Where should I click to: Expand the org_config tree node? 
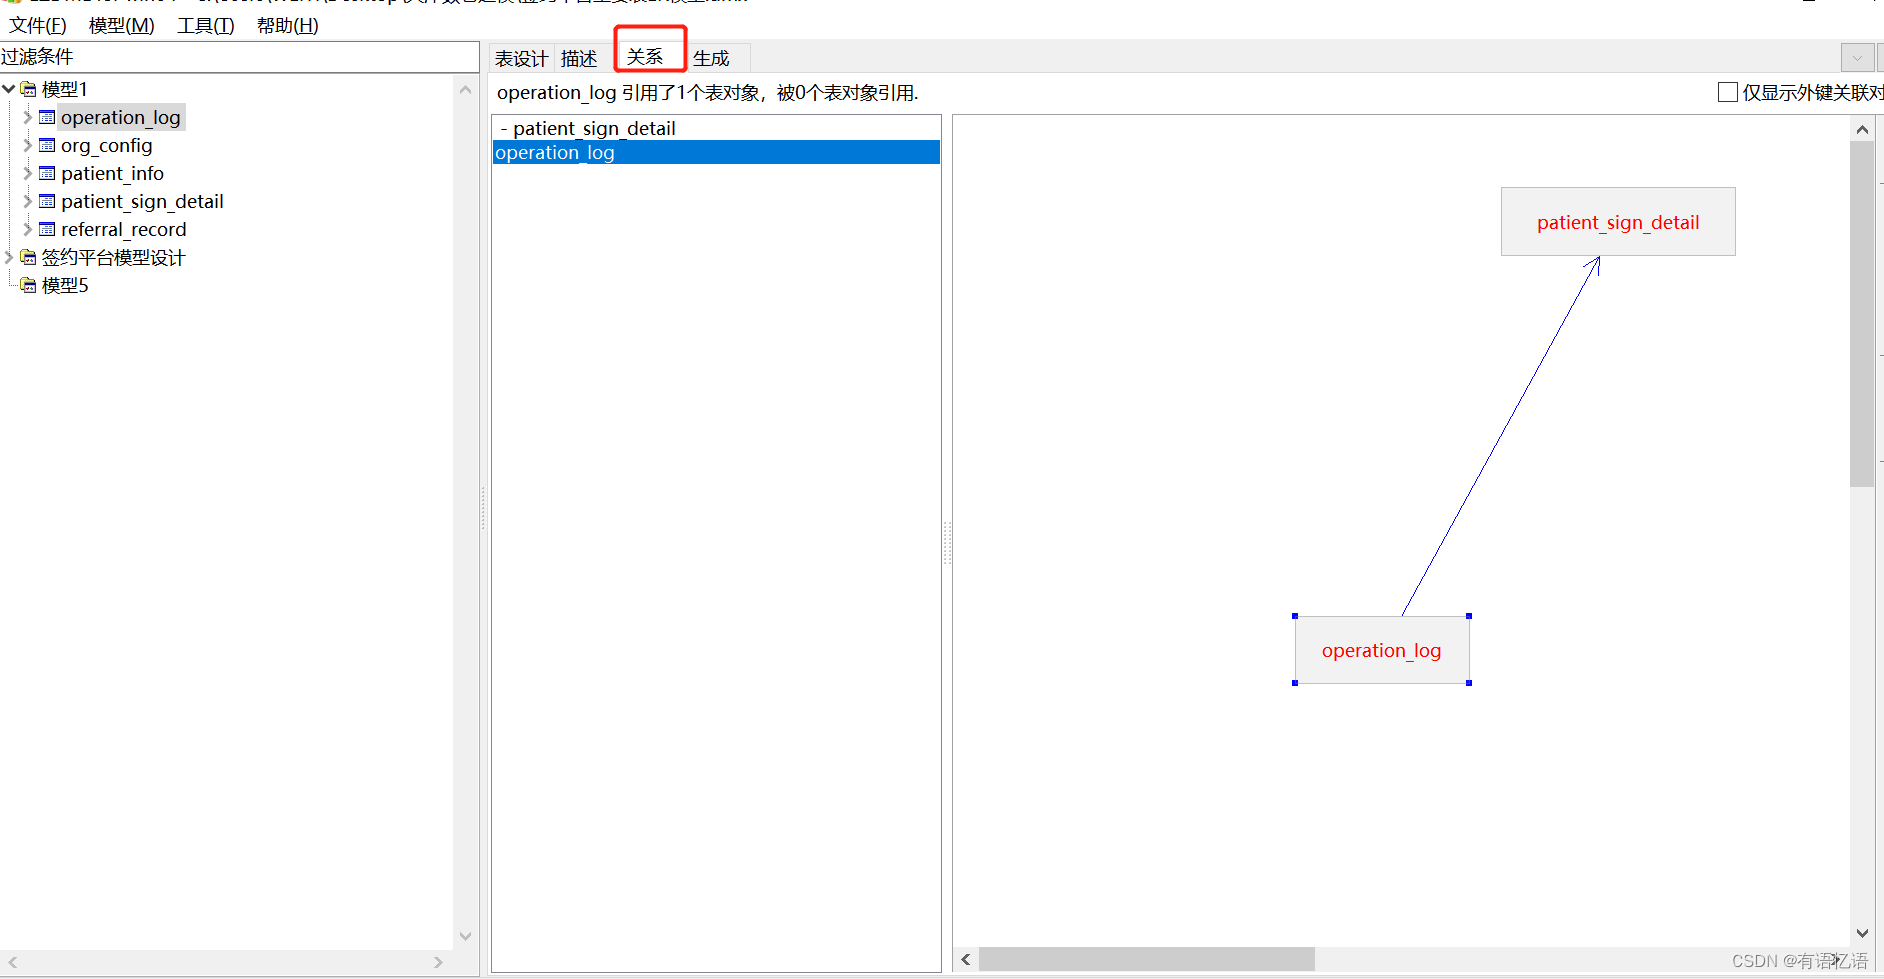coord(27,145)
